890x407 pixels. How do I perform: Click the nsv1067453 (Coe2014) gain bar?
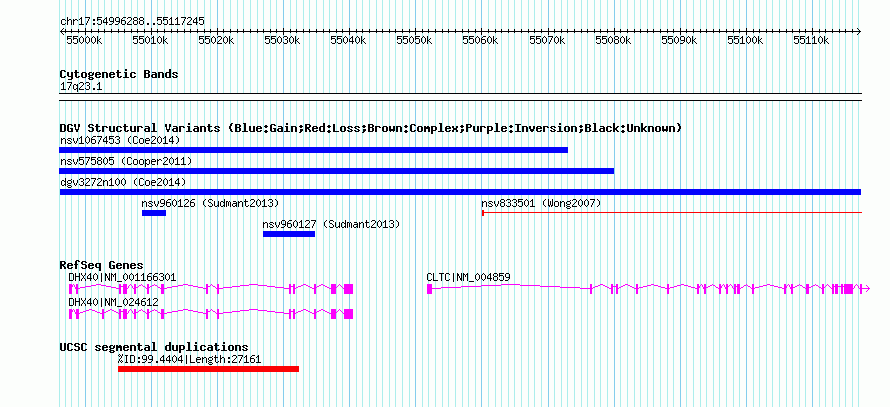pyautogui.click(x=313, y=150)
